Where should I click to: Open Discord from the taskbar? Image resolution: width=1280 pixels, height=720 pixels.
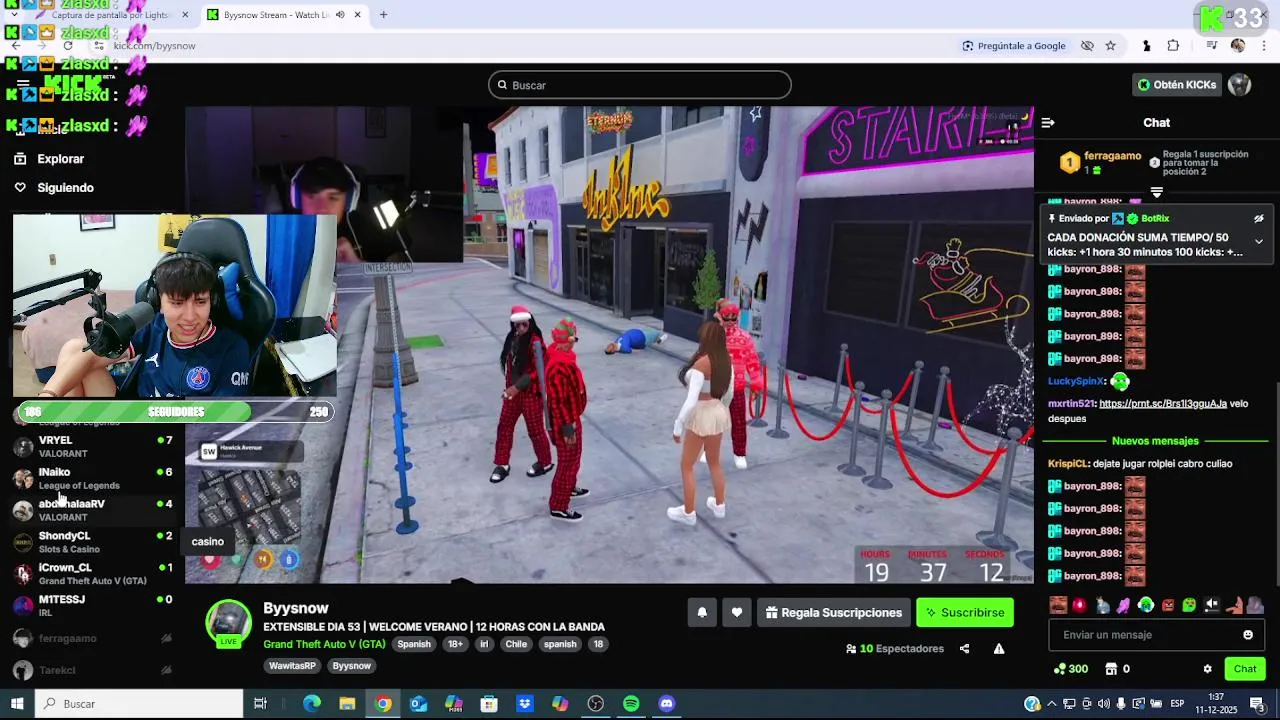667,704
